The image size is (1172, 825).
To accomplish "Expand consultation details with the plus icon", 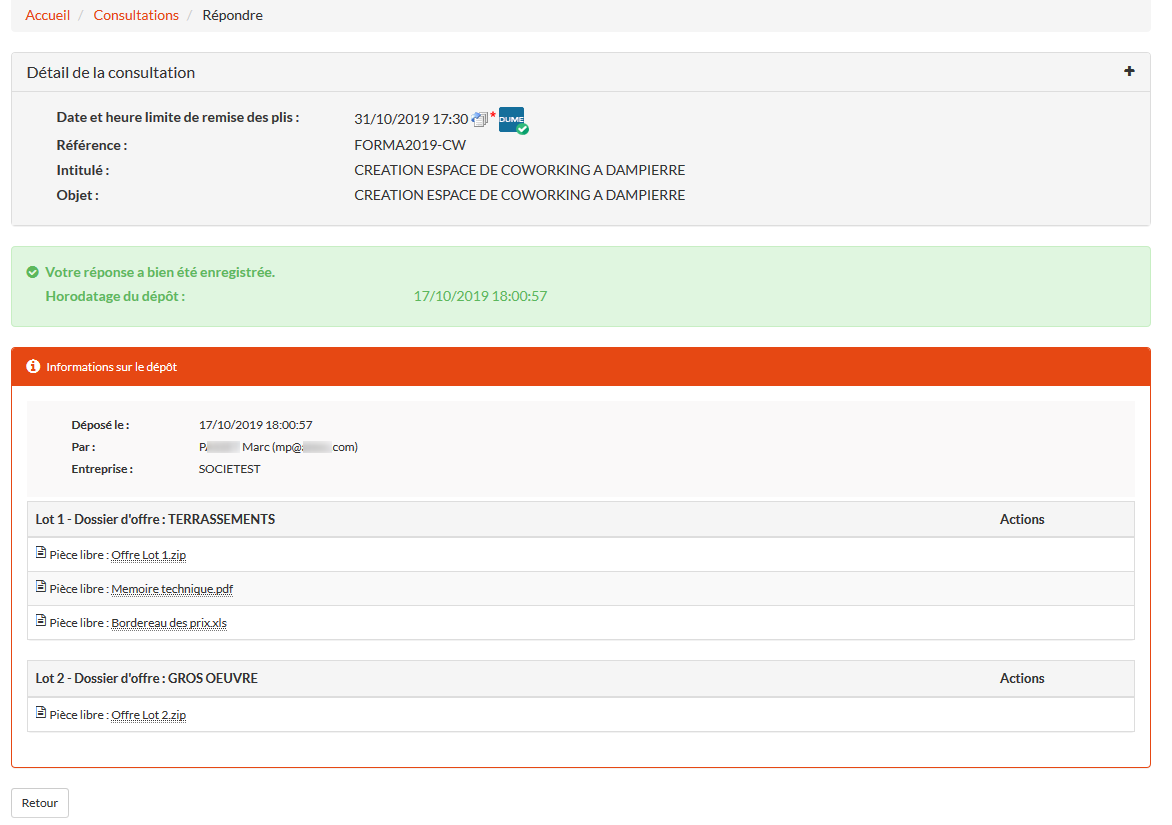I will [1129, 71].
